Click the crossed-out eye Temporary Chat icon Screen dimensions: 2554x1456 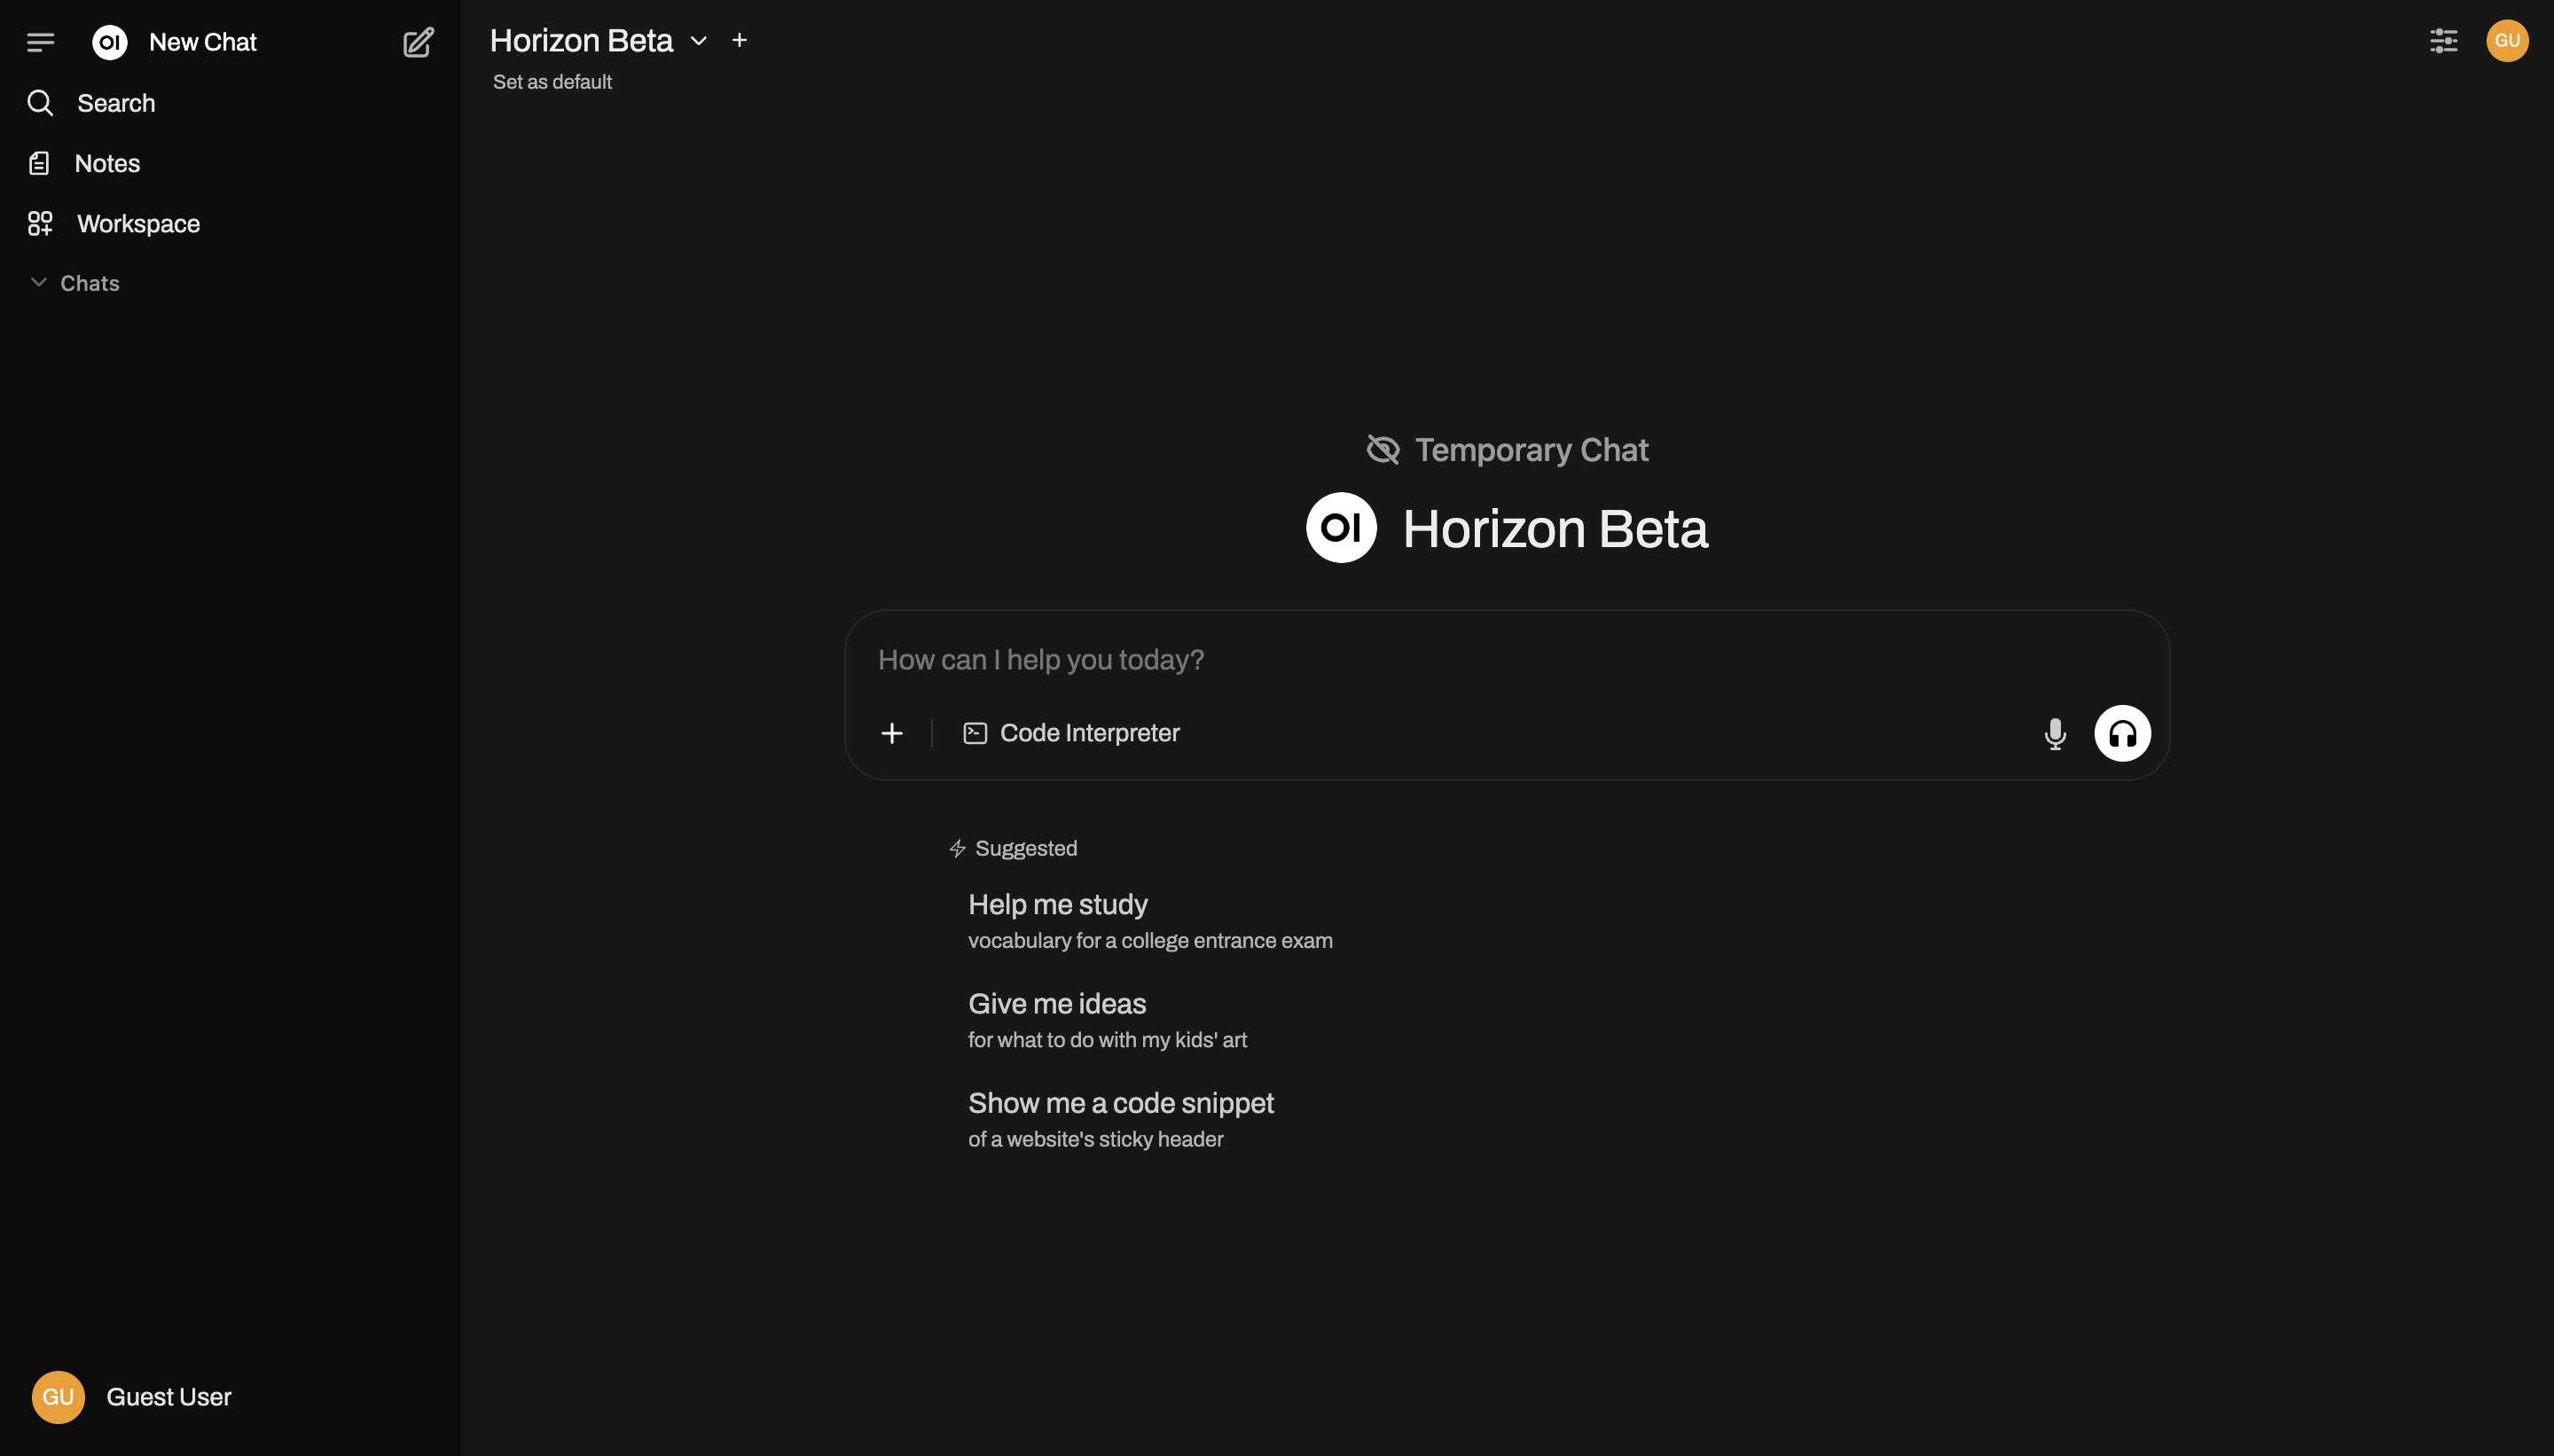[x=1383, y=450]
